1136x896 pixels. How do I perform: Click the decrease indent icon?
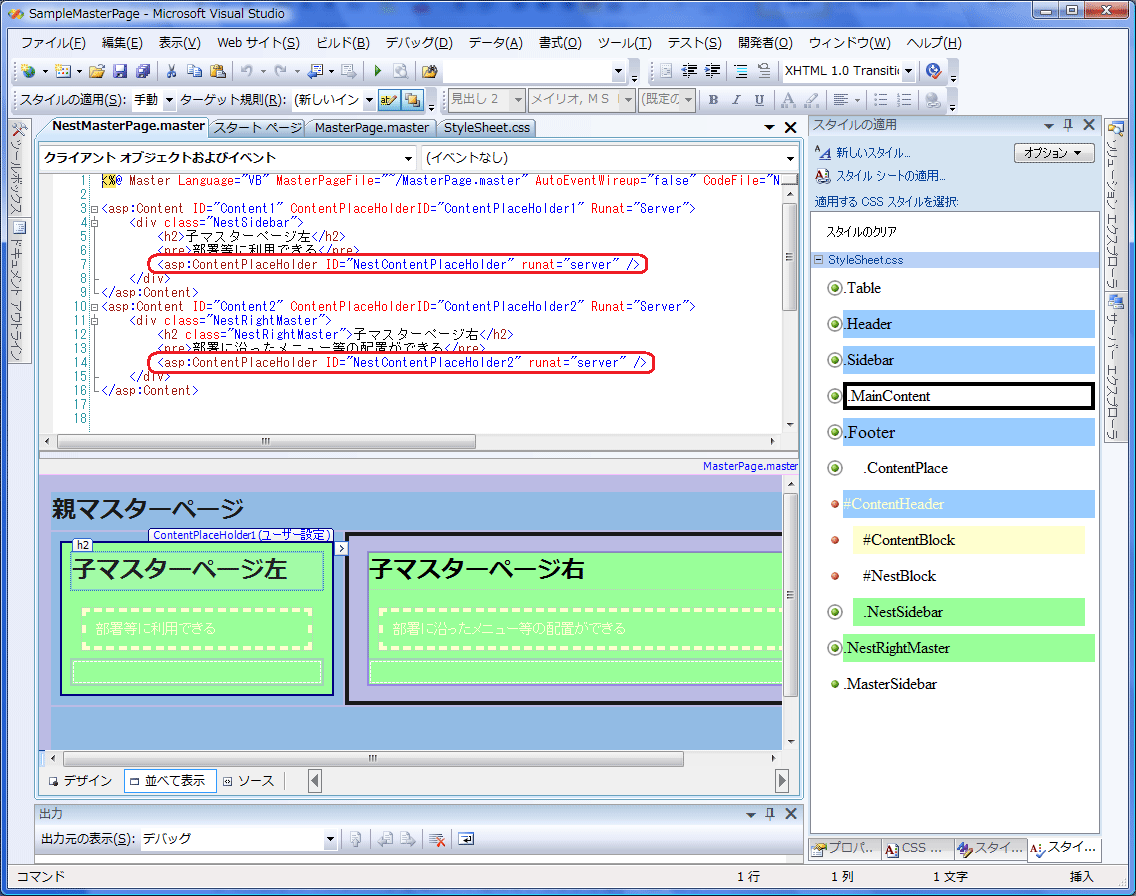click(689, 71)
